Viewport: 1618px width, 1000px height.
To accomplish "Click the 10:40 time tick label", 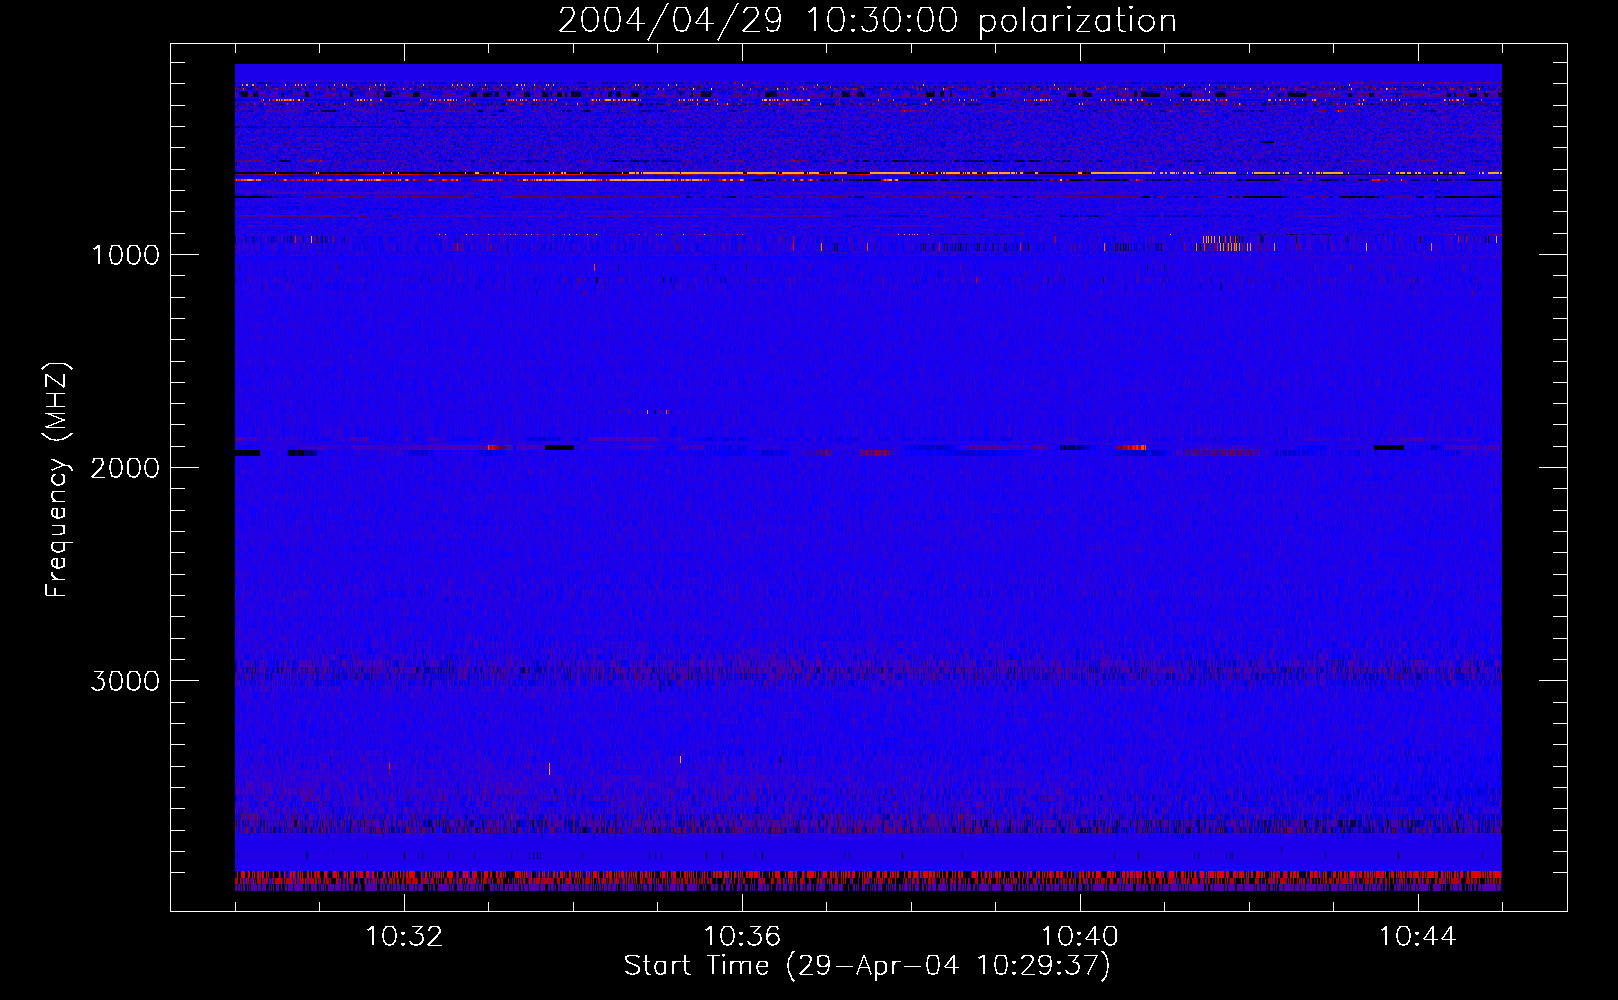I will coord(1080,937).
